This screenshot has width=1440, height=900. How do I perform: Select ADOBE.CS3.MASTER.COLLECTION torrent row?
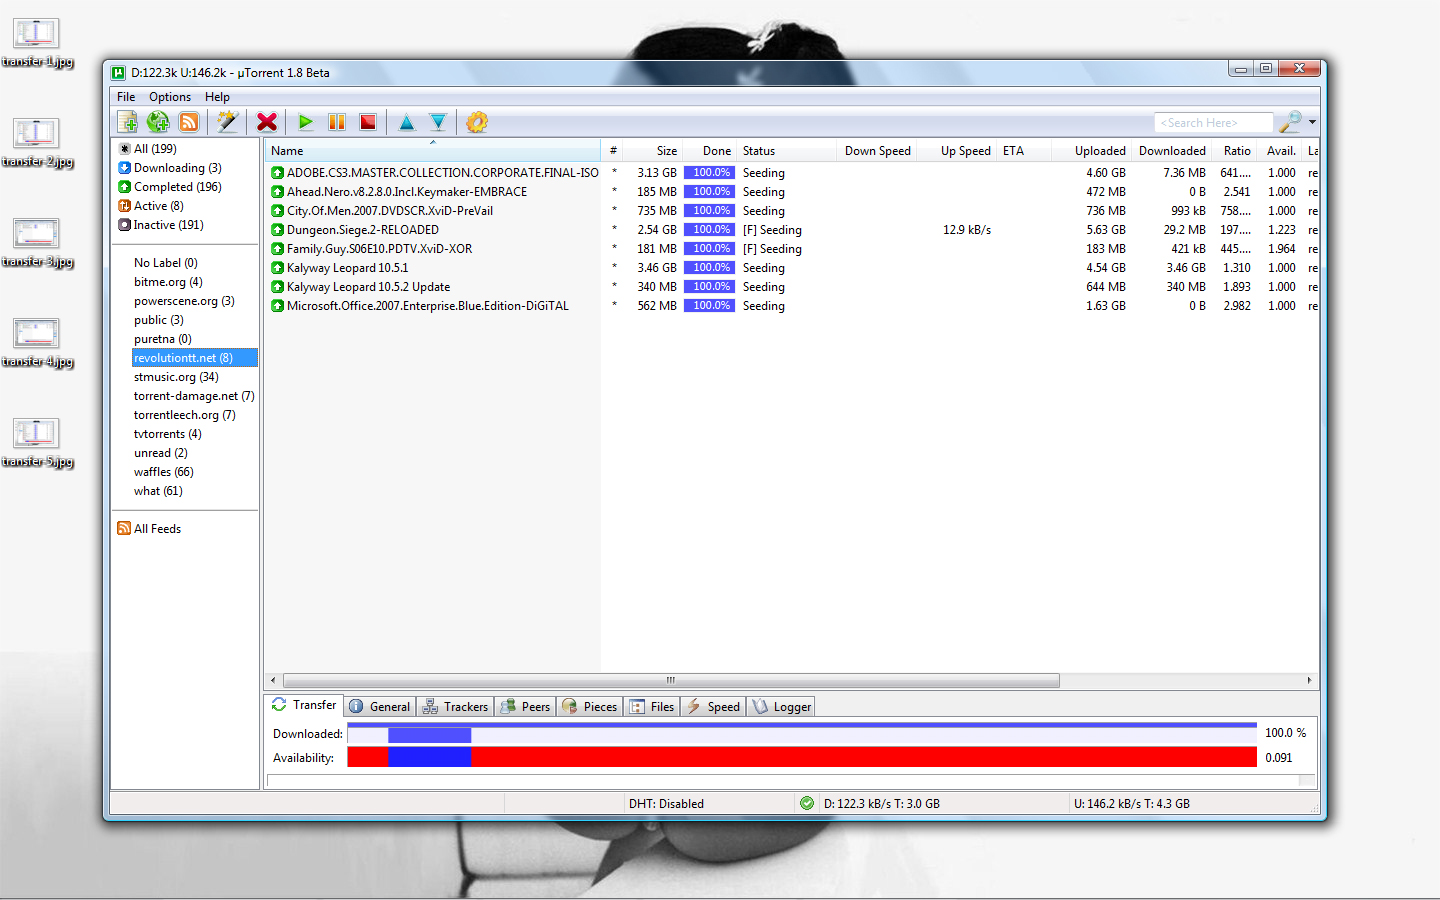click(792, 173)
